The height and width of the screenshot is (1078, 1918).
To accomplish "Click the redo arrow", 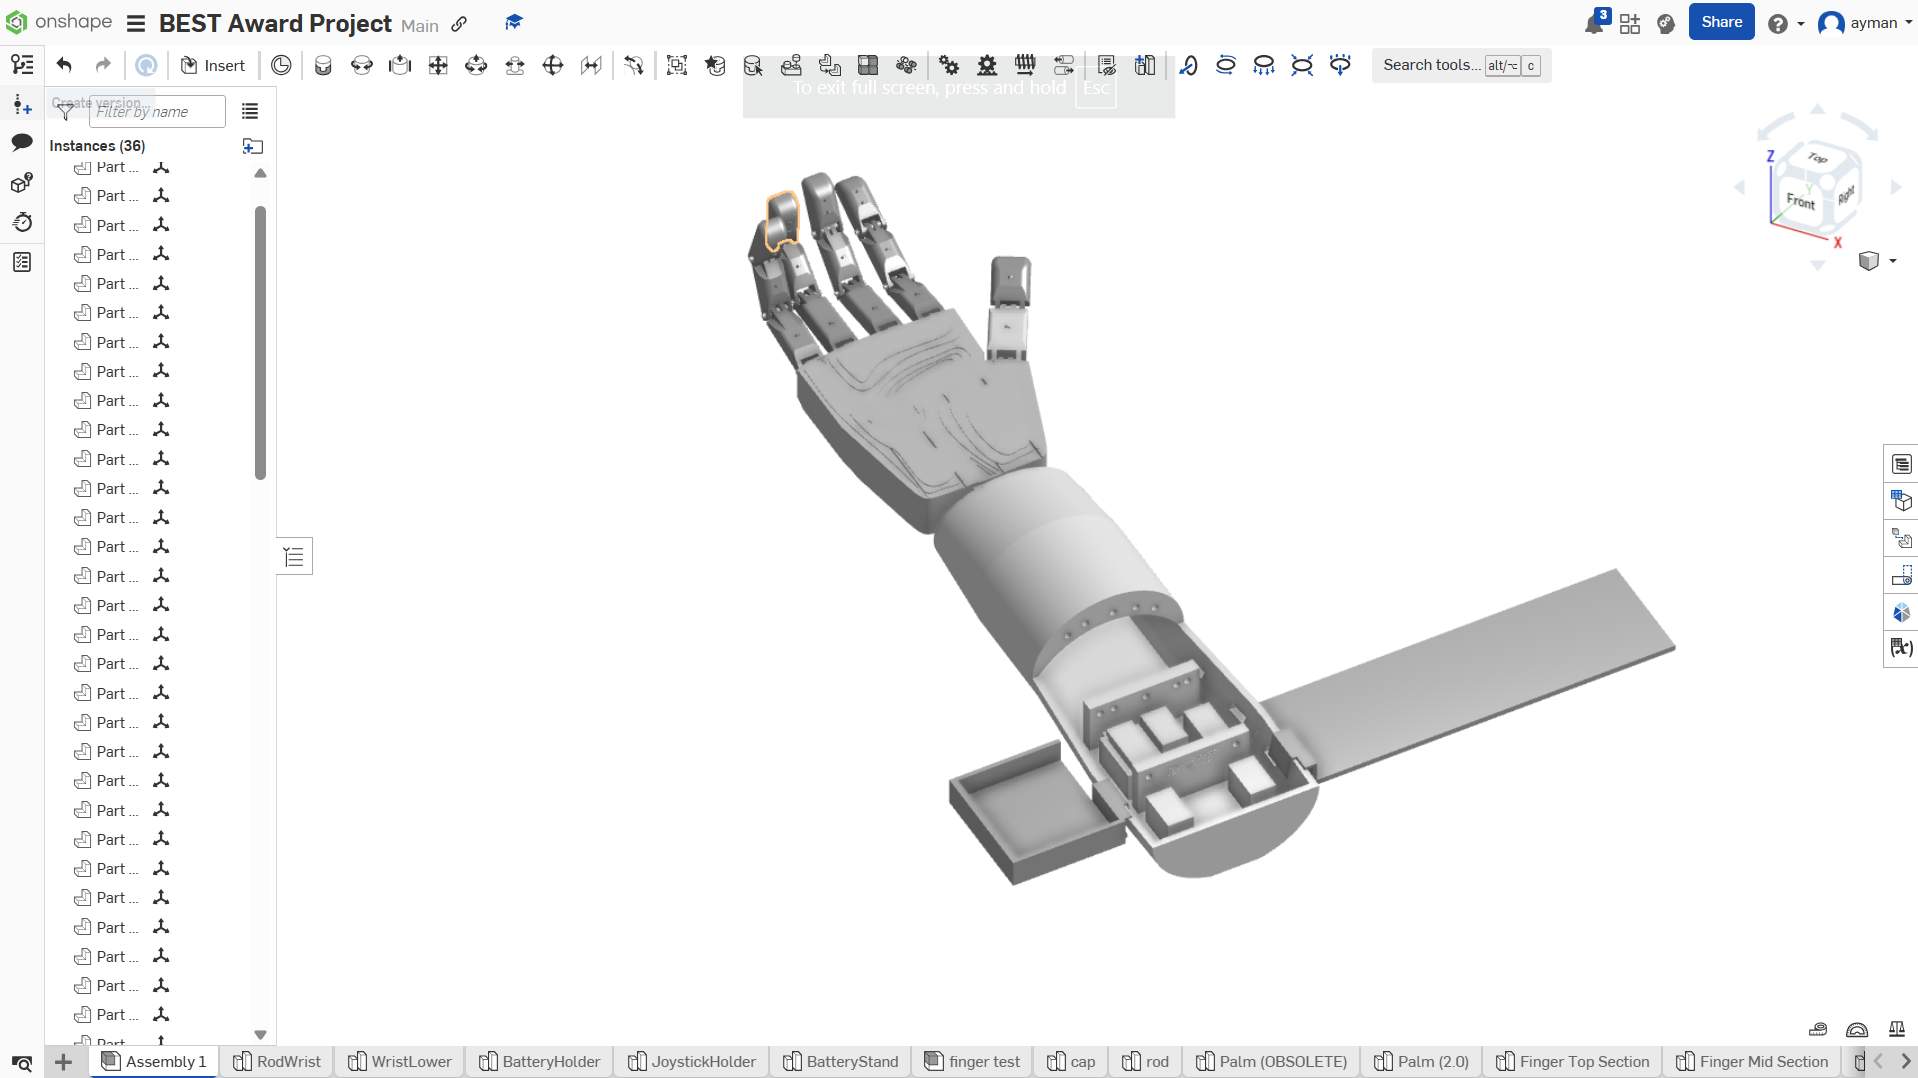I will 103,65.
